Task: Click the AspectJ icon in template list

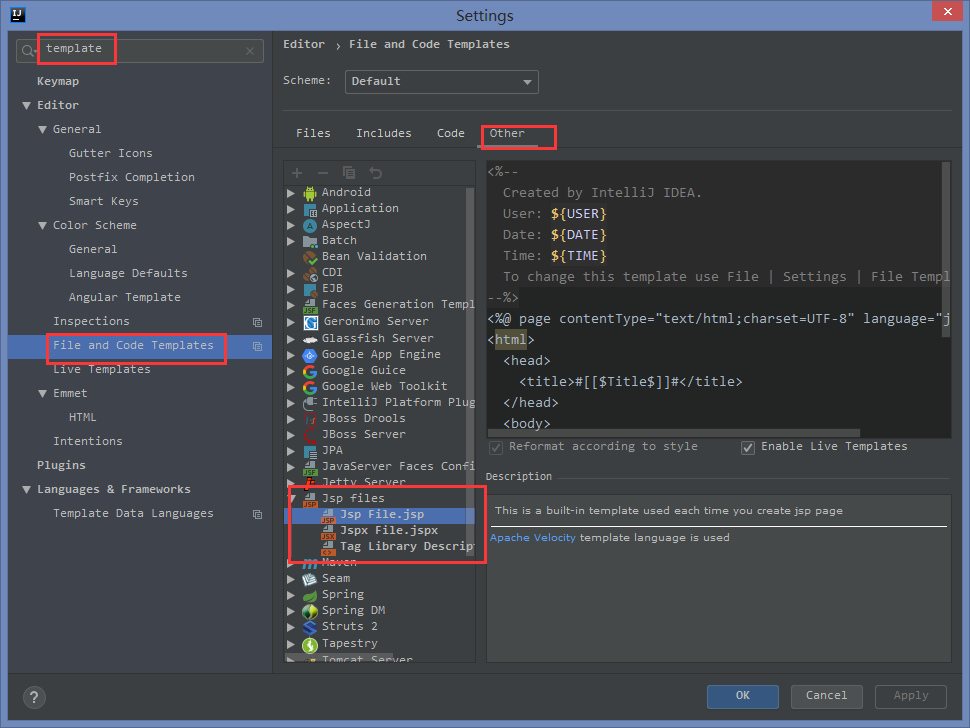Action: [x=310, y=225]
